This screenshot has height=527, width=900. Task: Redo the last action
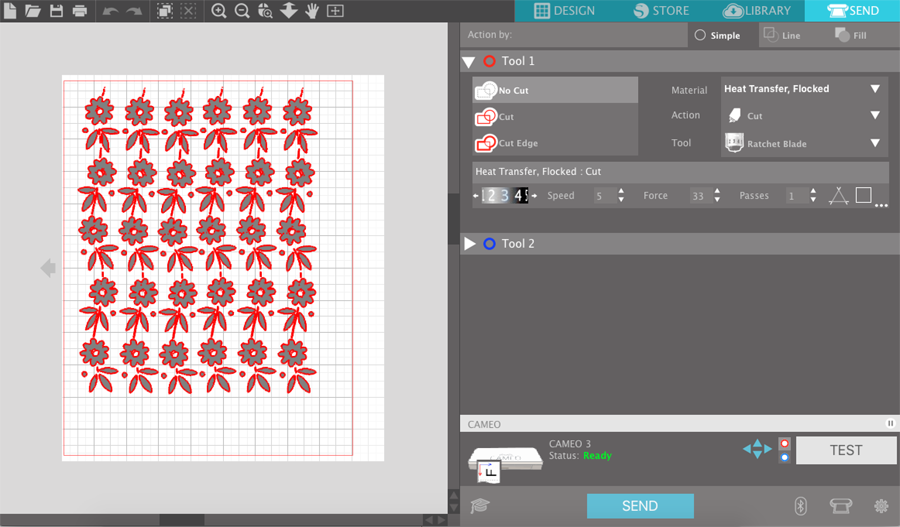click(x=134, y=11)
